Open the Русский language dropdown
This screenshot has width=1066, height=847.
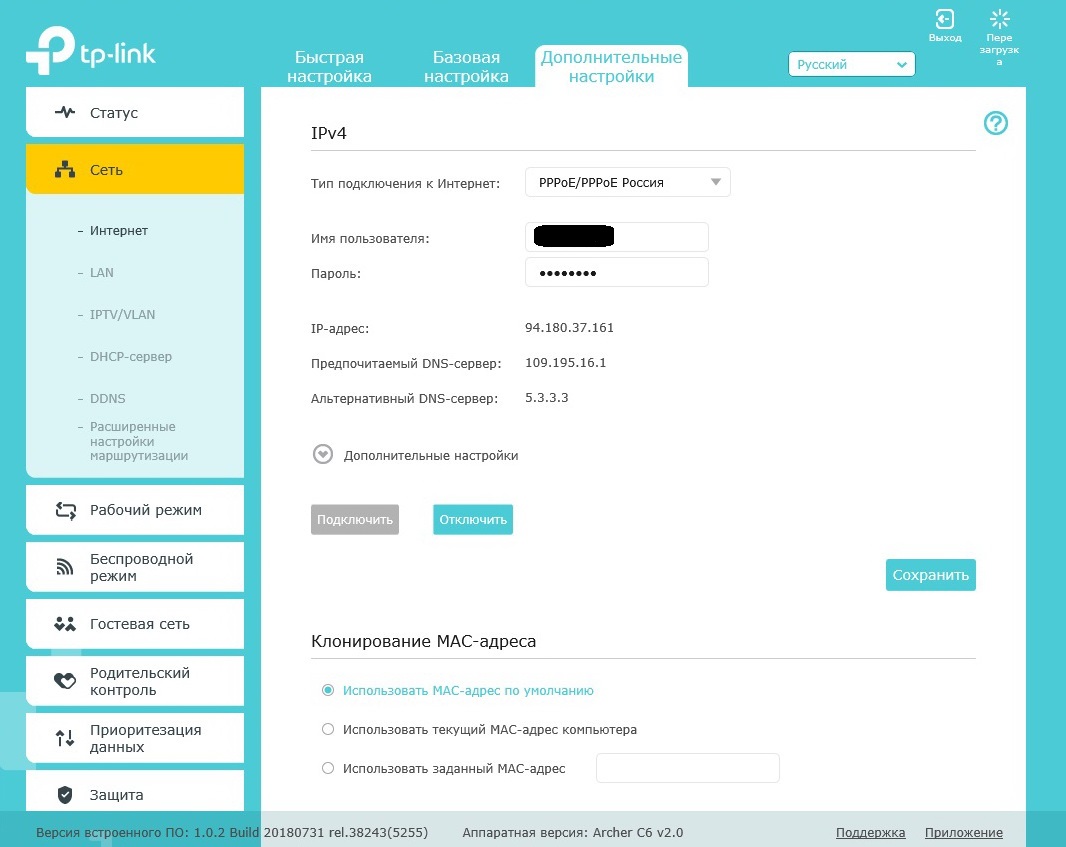pos(852,64)
